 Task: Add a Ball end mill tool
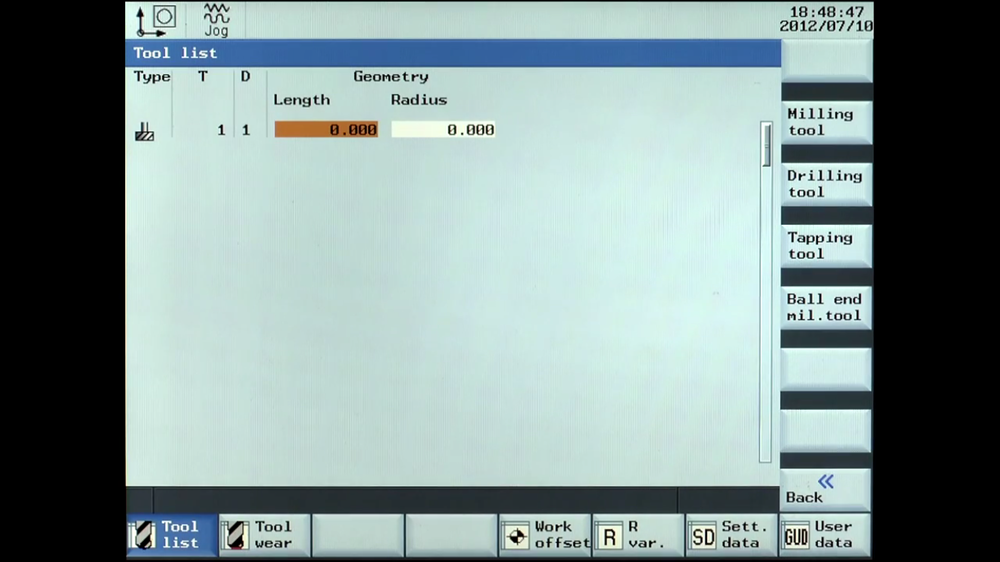pyautogui.click(x=826, y=307)
